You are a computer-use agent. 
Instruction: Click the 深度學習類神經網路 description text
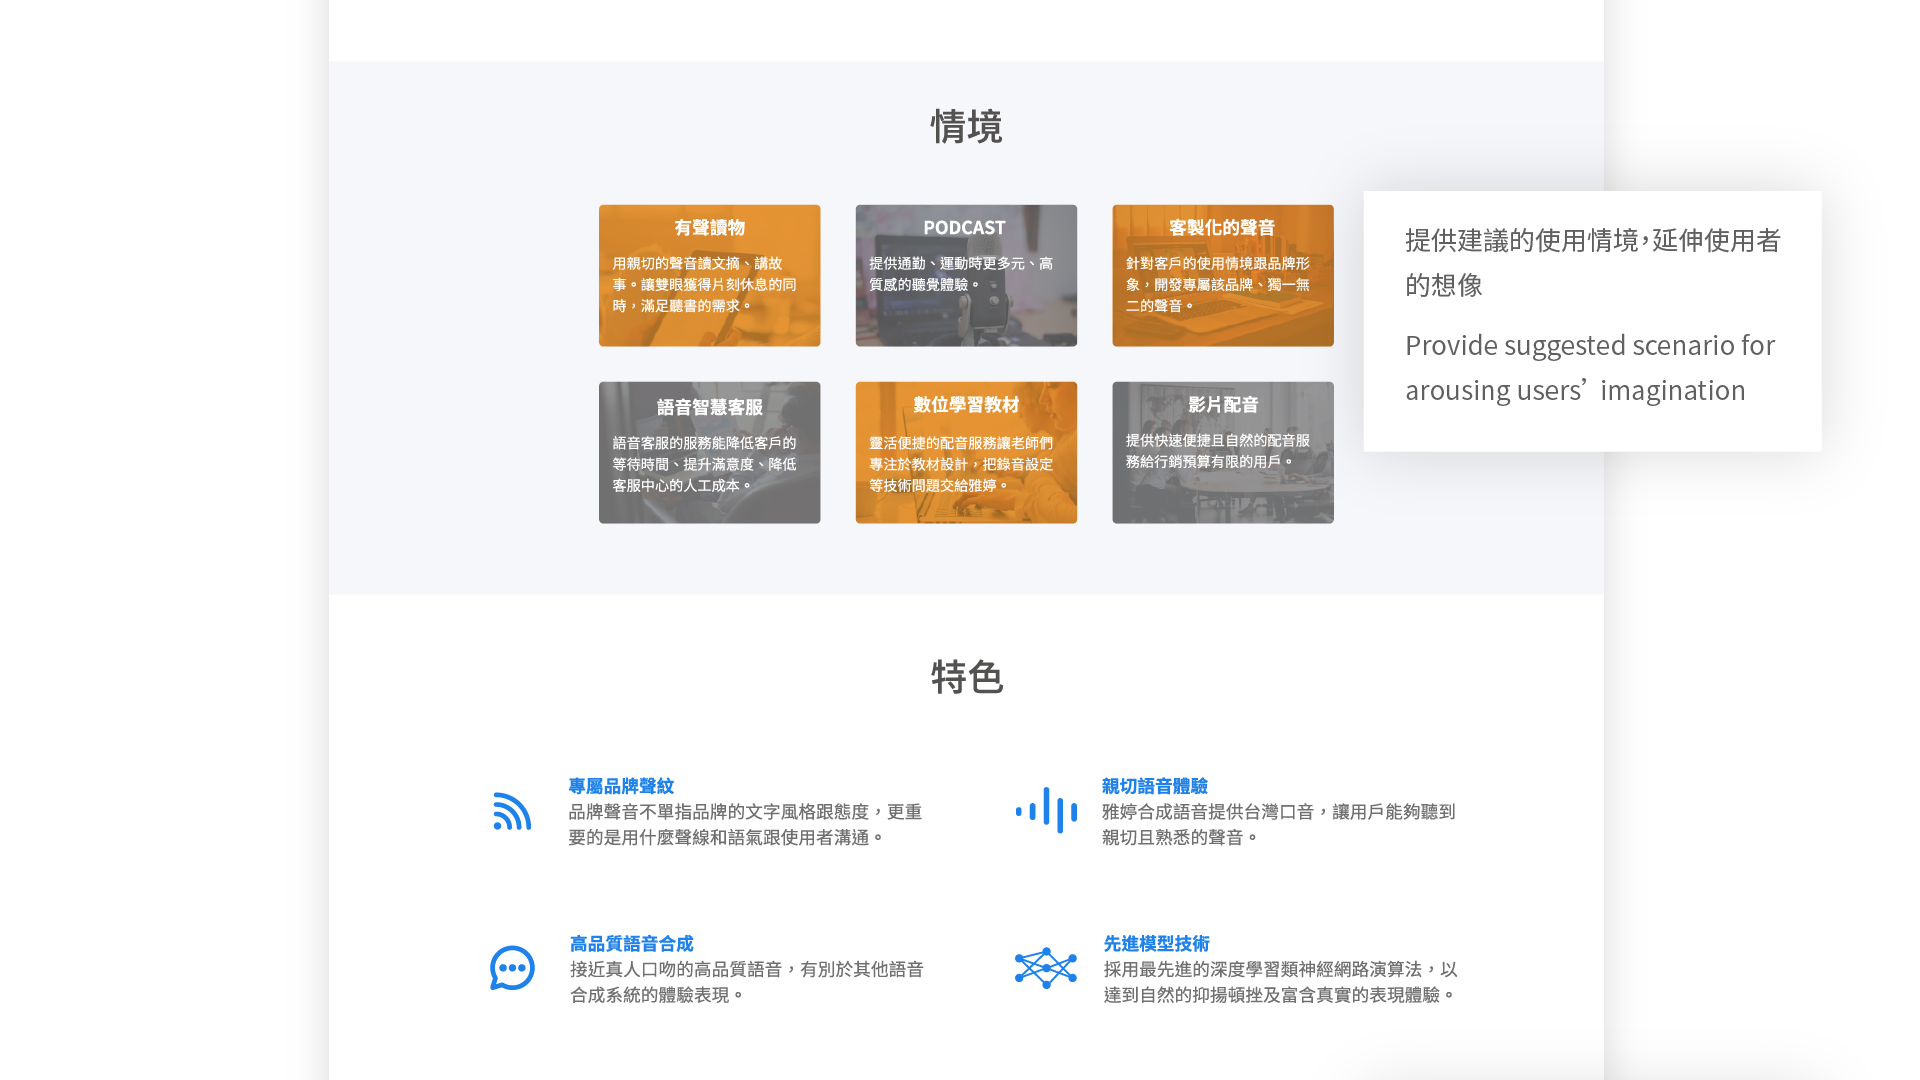tap(1280, 982)
